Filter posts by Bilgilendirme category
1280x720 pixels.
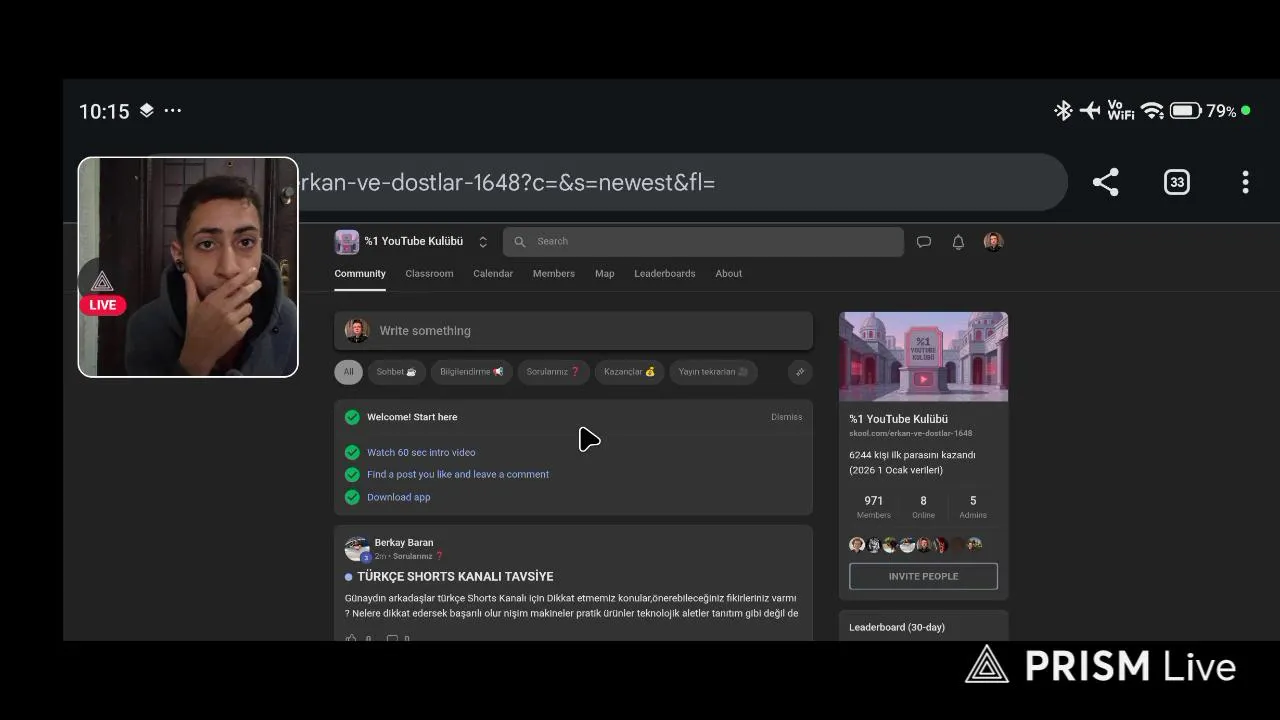(x=472, y=372)
